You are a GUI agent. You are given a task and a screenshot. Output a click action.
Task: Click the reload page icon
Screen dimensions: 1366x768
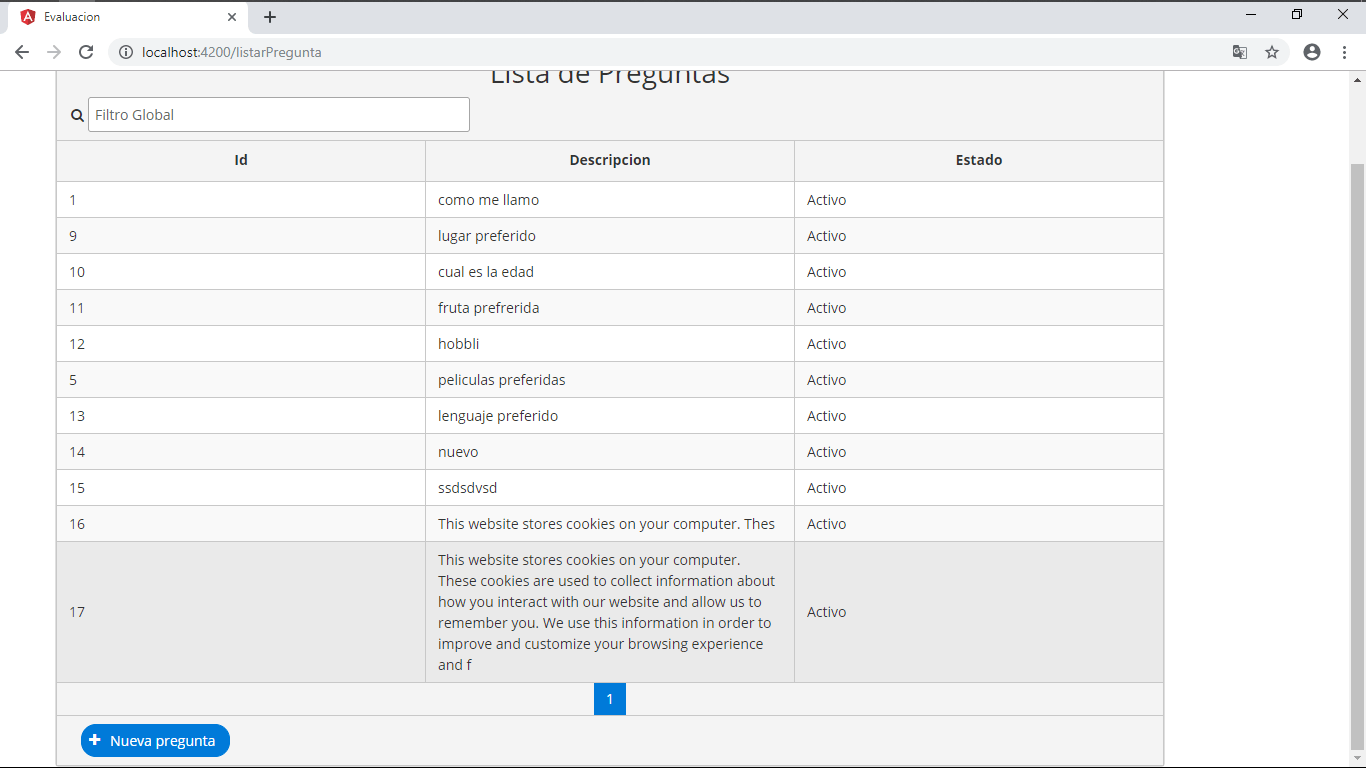(86, 51)
